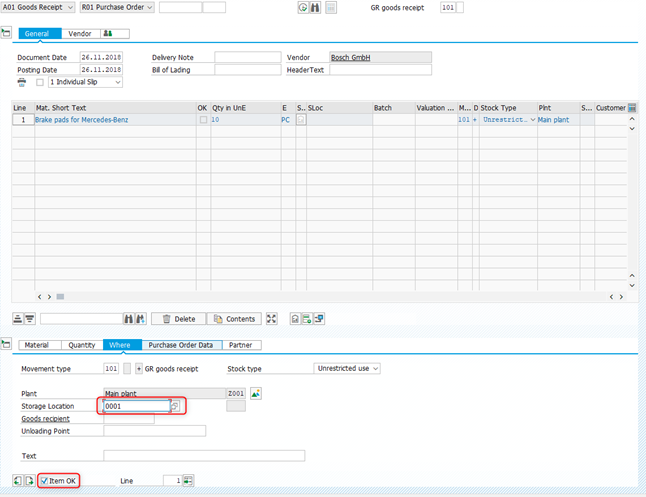The image size is (646, 497).
Task: Open the Brake pads for Mercedes-Benz item
Action: (x=82, y=120)
